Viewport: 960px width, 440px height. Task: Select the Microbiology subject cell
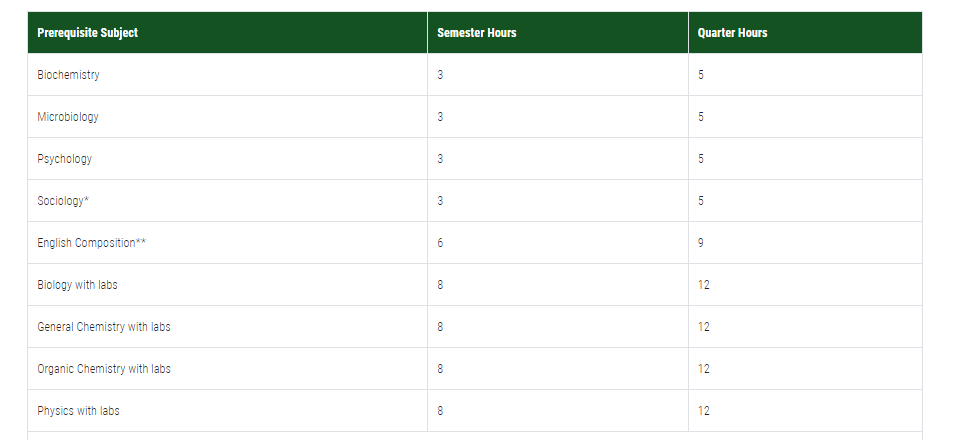click(x=227, y=117)
